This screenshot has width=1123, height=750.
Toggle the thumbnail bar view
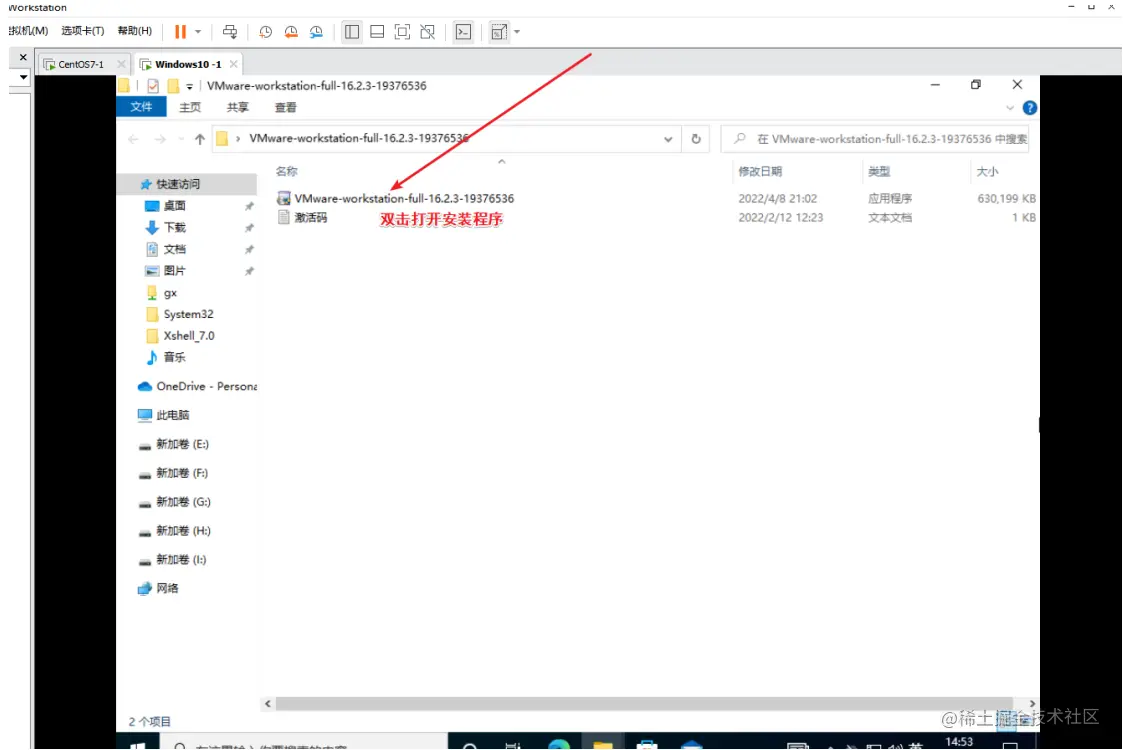coord(377,32)
